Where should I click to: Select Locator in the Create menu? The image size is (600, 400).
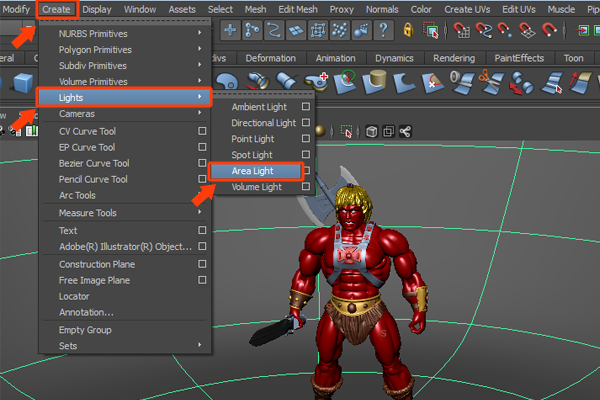pos(76,297)
